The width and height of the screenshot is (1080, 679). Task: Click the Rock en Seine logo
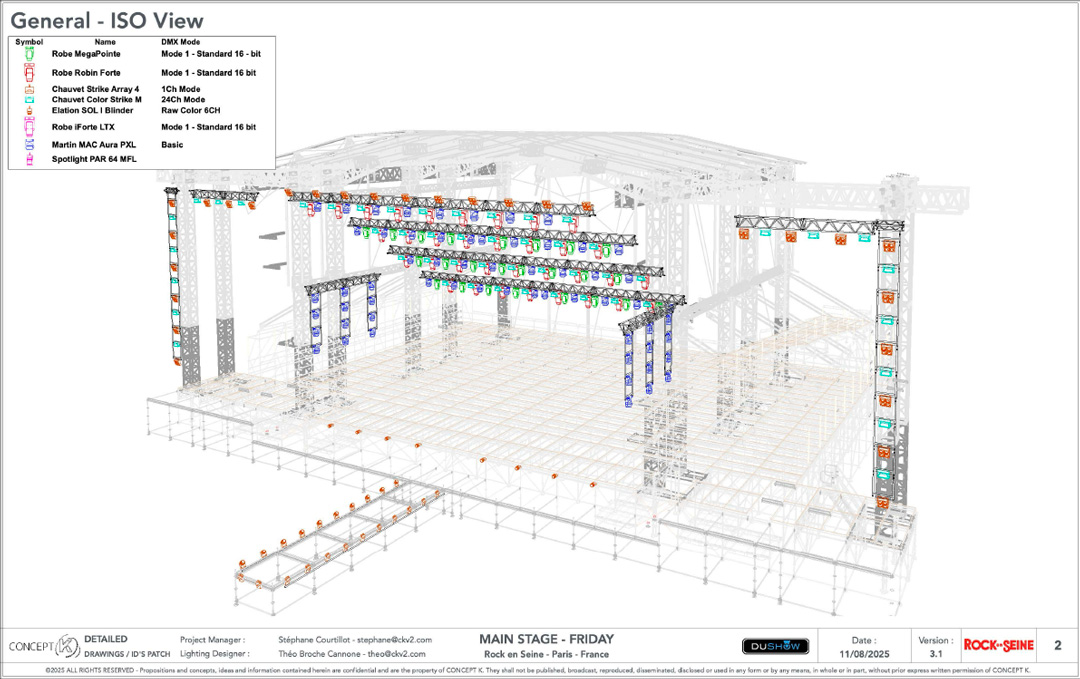(998, 645)
